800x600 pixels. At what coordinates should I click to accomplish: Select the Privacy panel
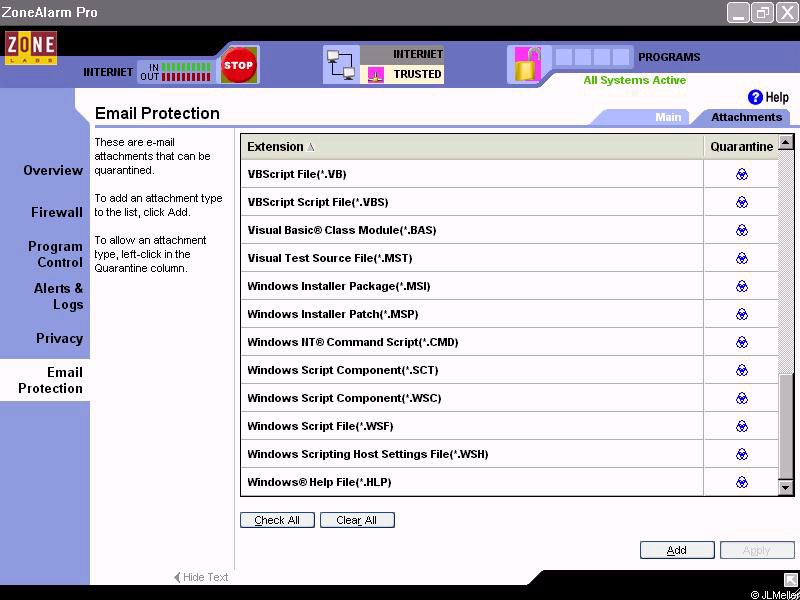(59, 338)
